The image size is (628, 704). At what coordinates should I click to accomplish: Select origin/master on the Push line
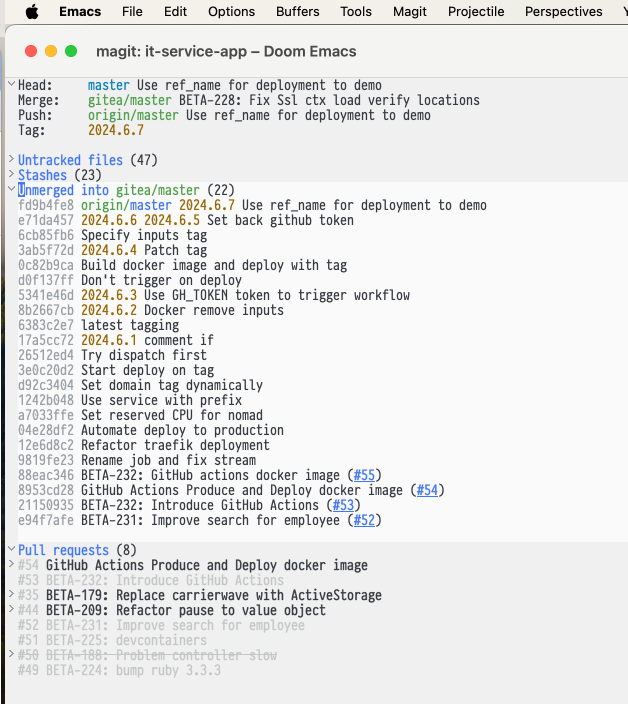[133, 115]
